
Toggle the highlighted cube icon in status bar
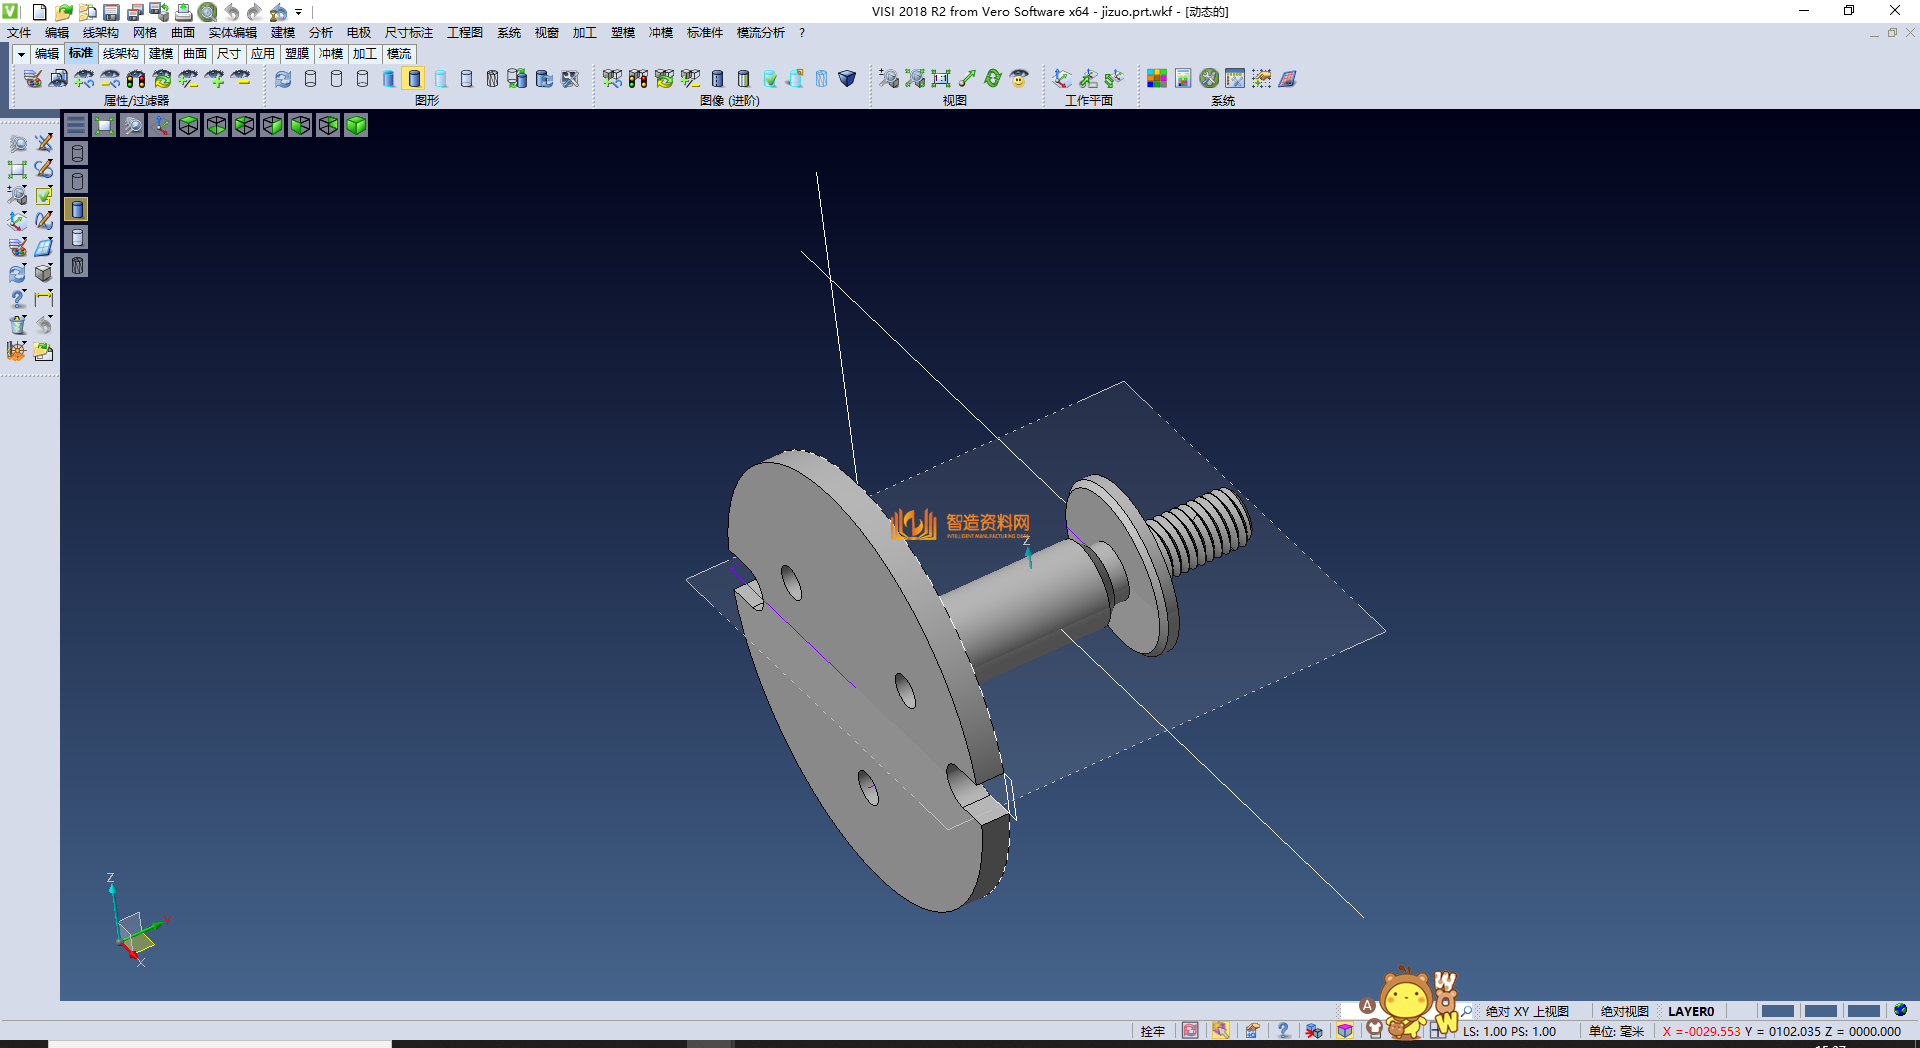coord(1345,1031)
